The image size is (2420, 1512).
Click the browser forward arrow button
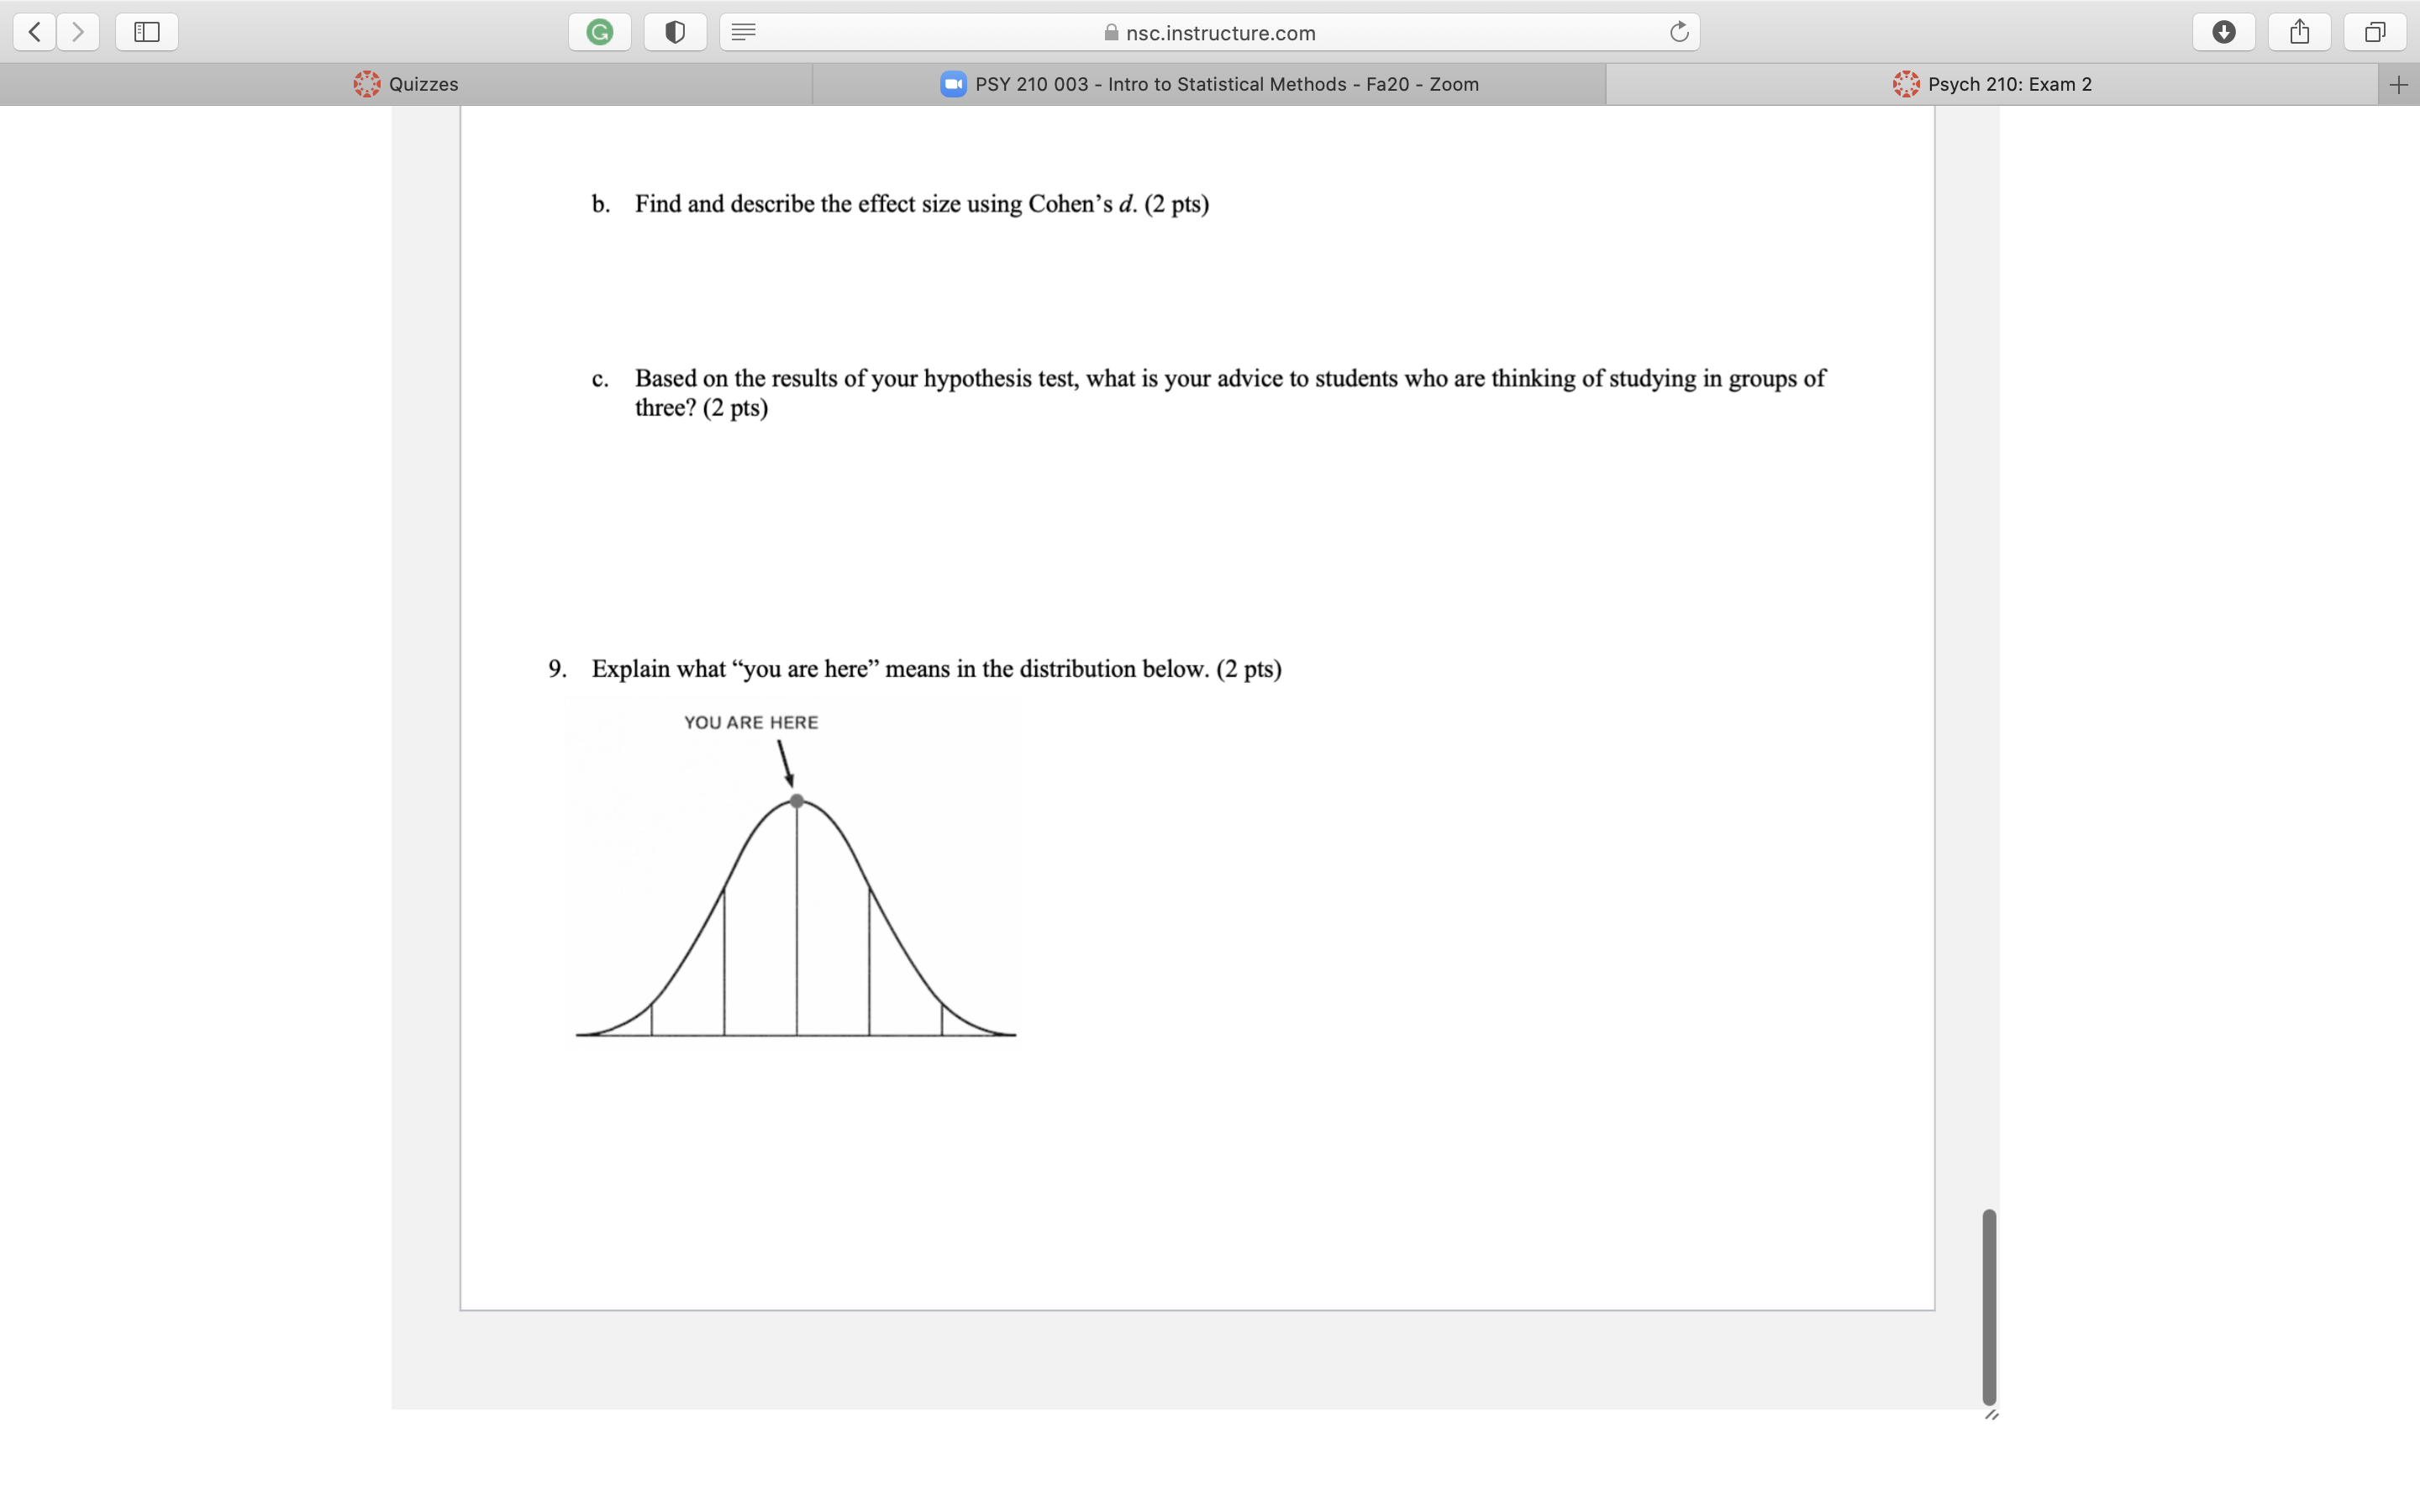(78, 32)
